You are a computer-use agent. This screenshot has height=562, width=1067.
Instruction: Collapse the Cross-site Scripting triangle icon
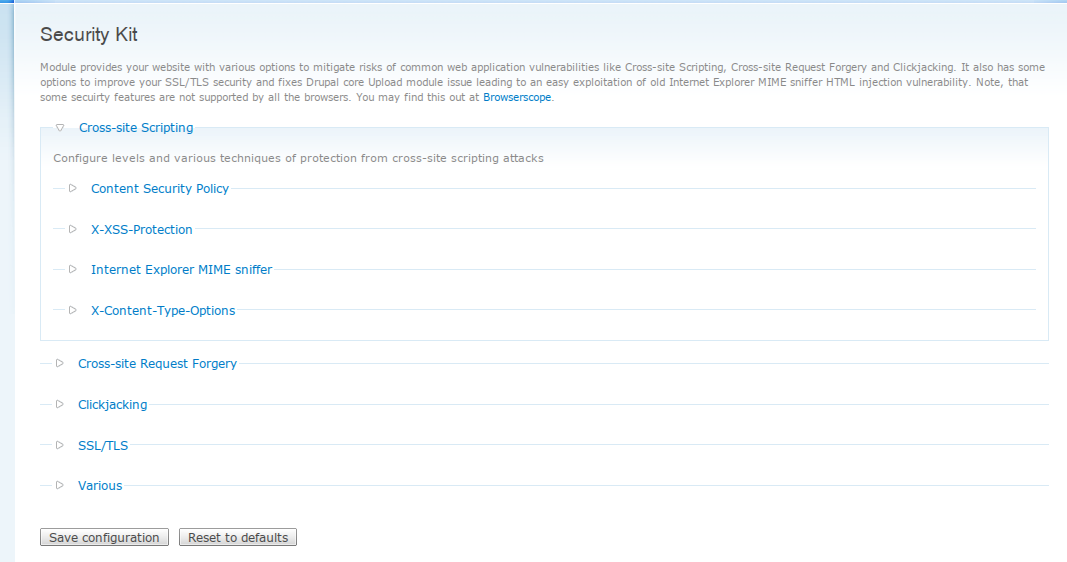60,128
